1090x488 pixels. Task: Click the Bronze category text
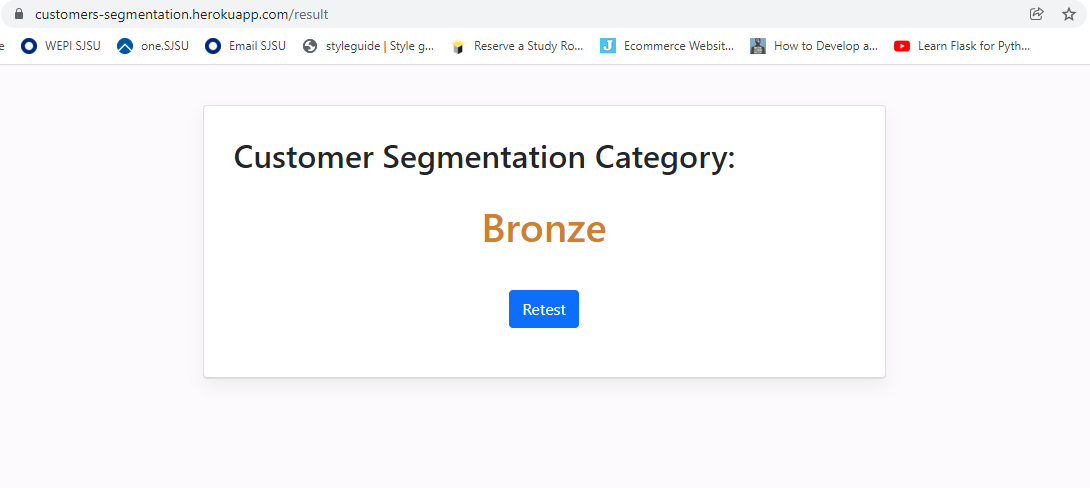click(x=544, y=228)
